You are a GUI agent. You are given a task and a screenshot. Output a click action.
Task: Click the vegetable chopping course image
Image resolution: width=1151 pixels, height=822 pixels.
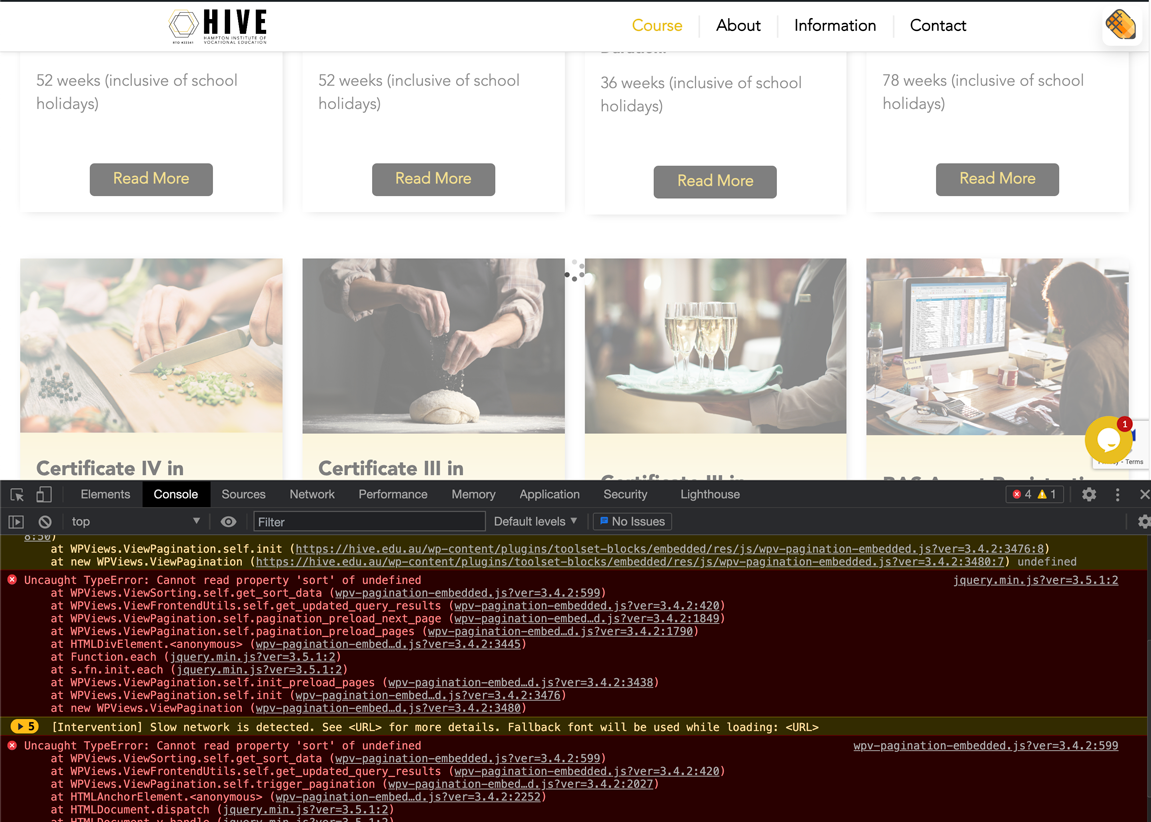(x=151, y=346)
